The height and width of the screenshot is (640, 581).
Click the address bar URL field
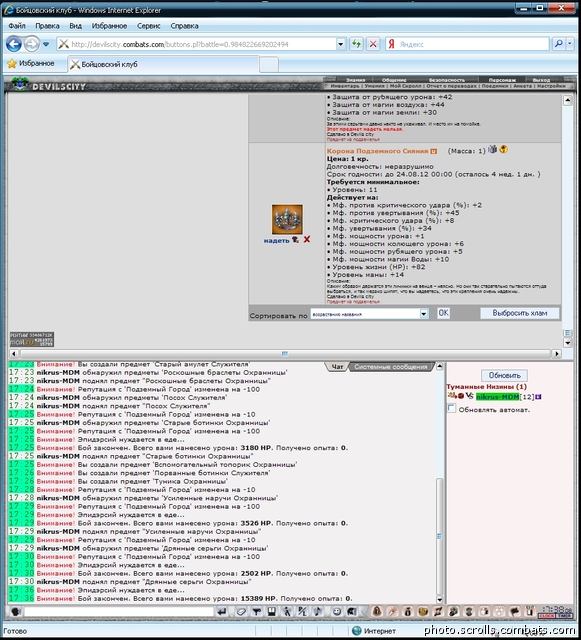(x=196, y=44)
